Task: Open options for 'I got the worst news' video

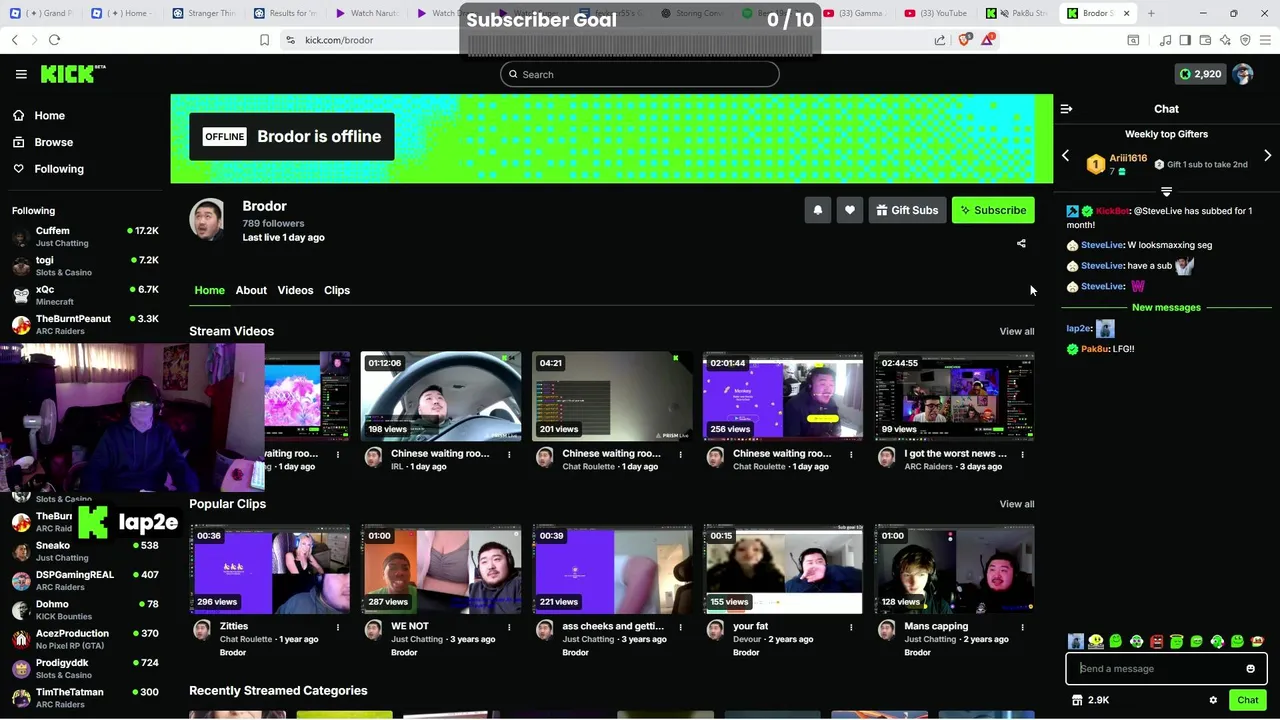Action: [1022, 455]
